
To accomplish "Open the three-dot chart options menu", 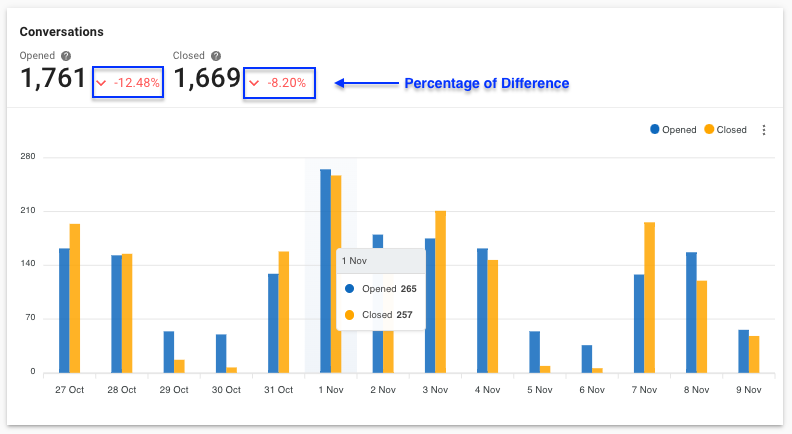I will click(764, 130).
